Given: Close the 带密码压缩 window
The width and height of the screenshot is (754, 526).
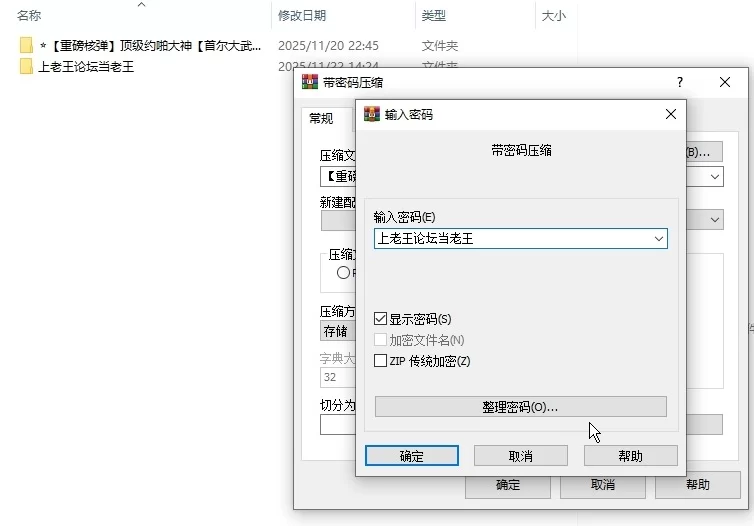Looking at the screenshot, I should 725,82.
